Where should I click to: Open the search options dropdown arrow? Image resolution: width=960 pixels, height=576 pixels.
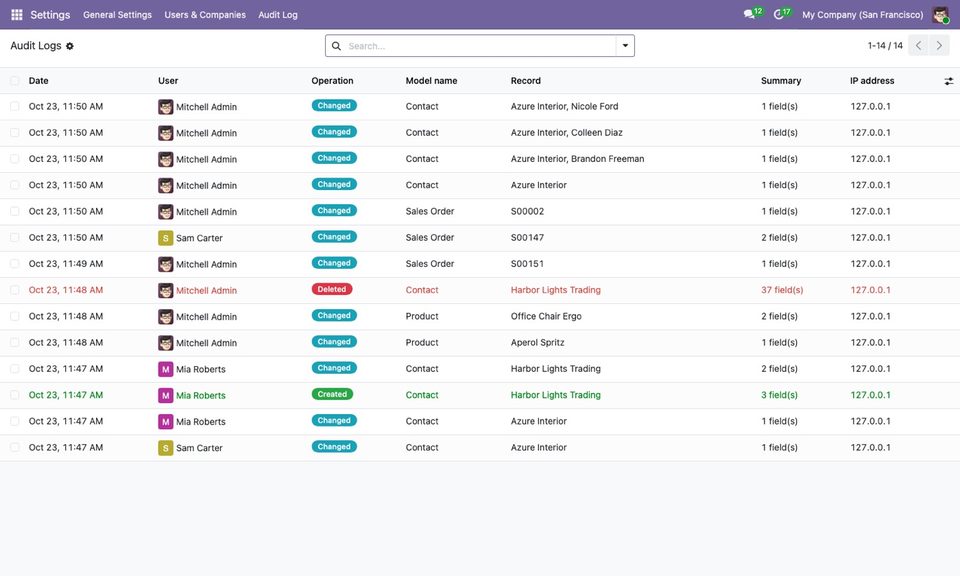pos(625,46)
